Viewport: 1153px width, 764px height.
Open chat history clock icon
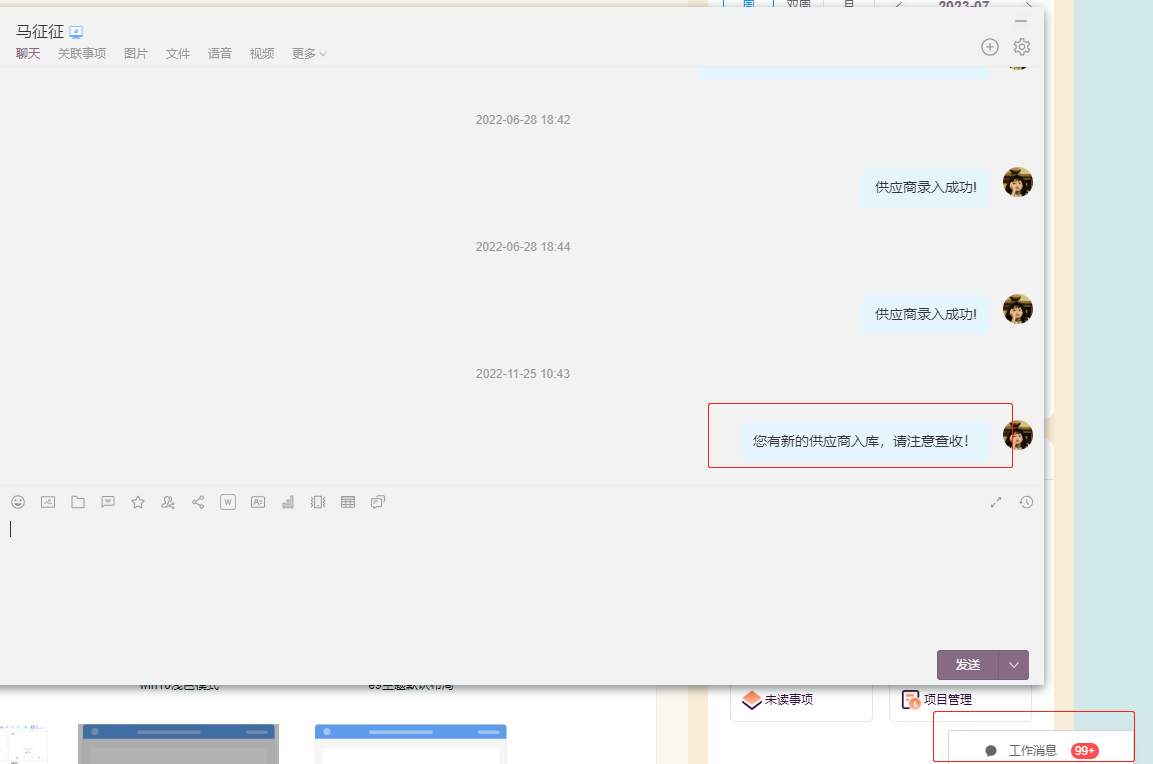pos(1027,502)
